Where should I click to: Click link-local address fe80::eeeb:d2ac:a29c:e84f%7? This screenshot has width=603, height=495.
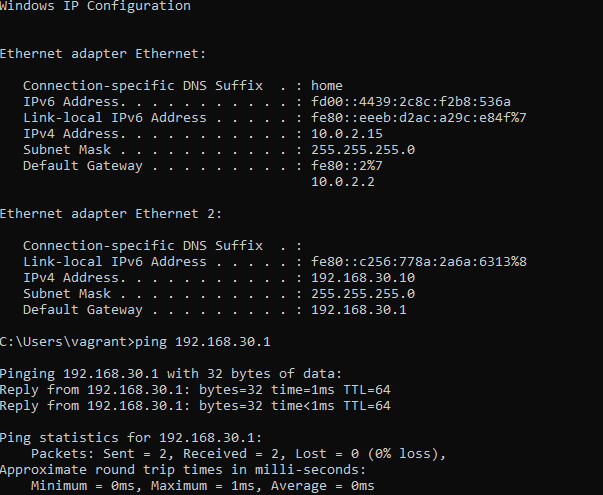coord(418,118)
